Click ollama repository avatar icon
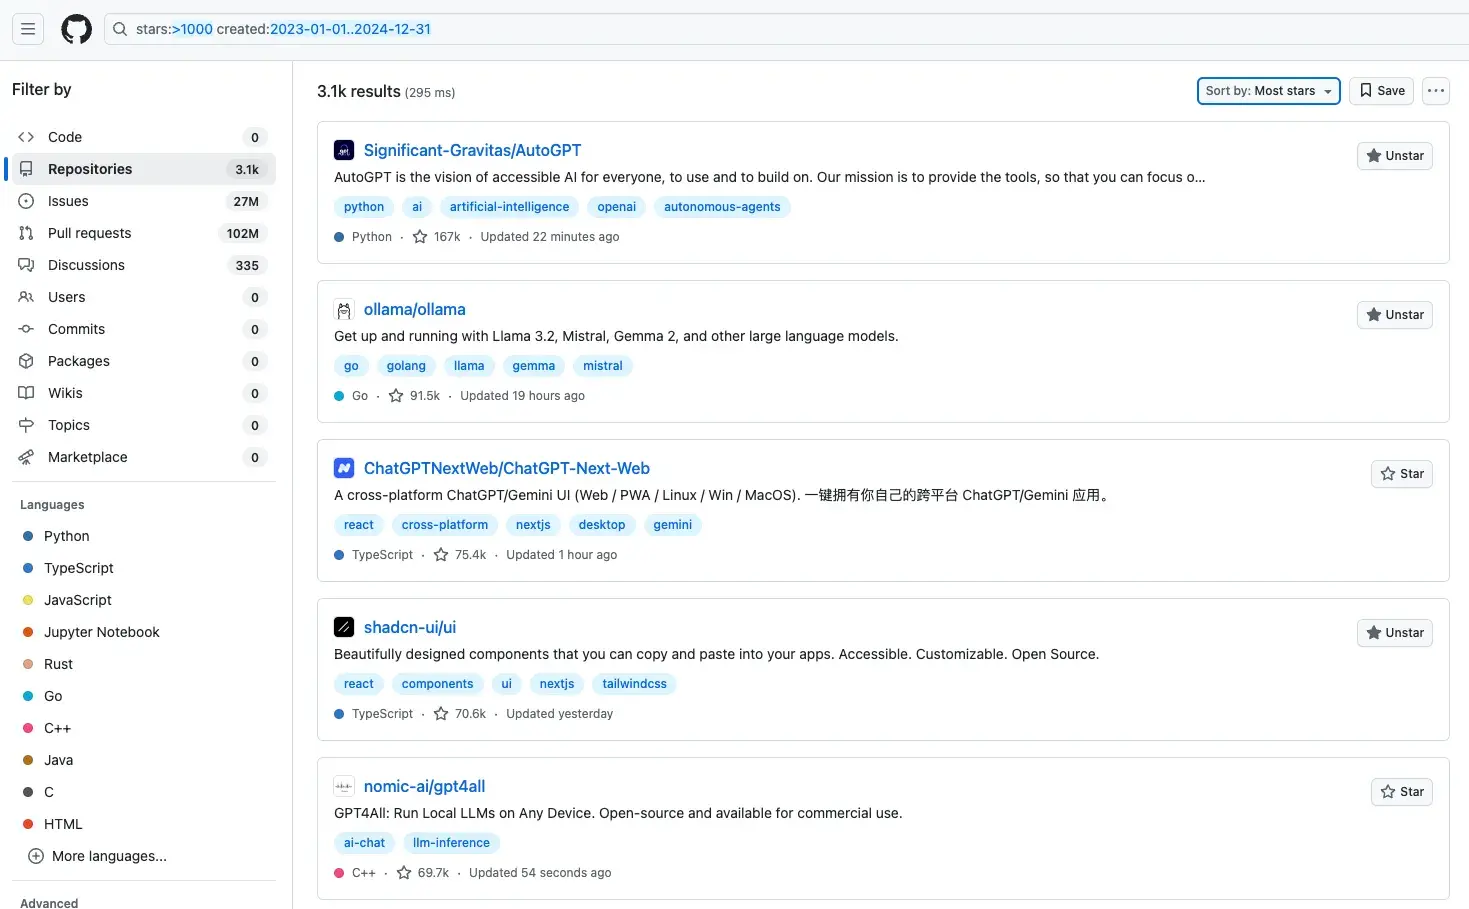This screenshot has height=909, width=1469. (x=344, y=309)
